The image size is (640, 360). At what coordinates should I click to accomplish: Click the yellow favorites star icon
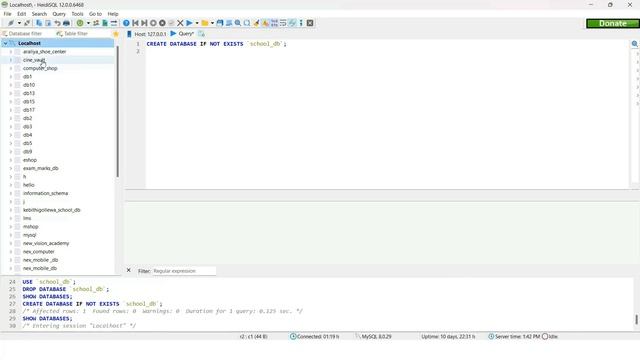[x=116, y=34]
